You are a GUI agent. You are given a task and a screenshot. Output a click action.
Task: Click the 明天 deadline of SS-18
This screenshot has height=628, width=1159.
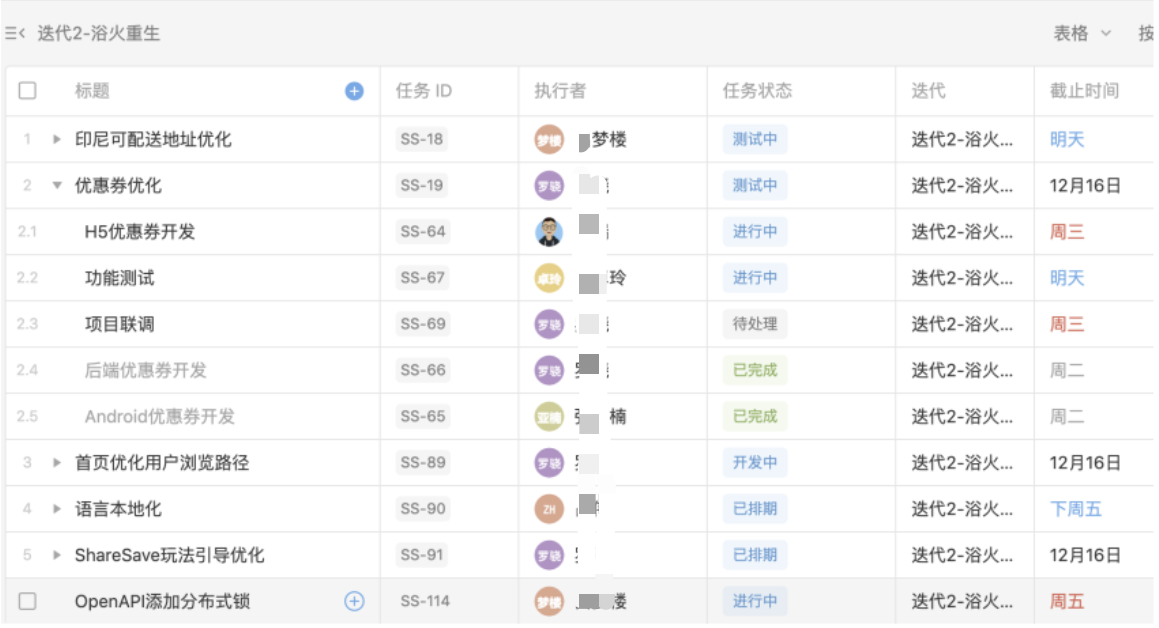(1067, 140)
